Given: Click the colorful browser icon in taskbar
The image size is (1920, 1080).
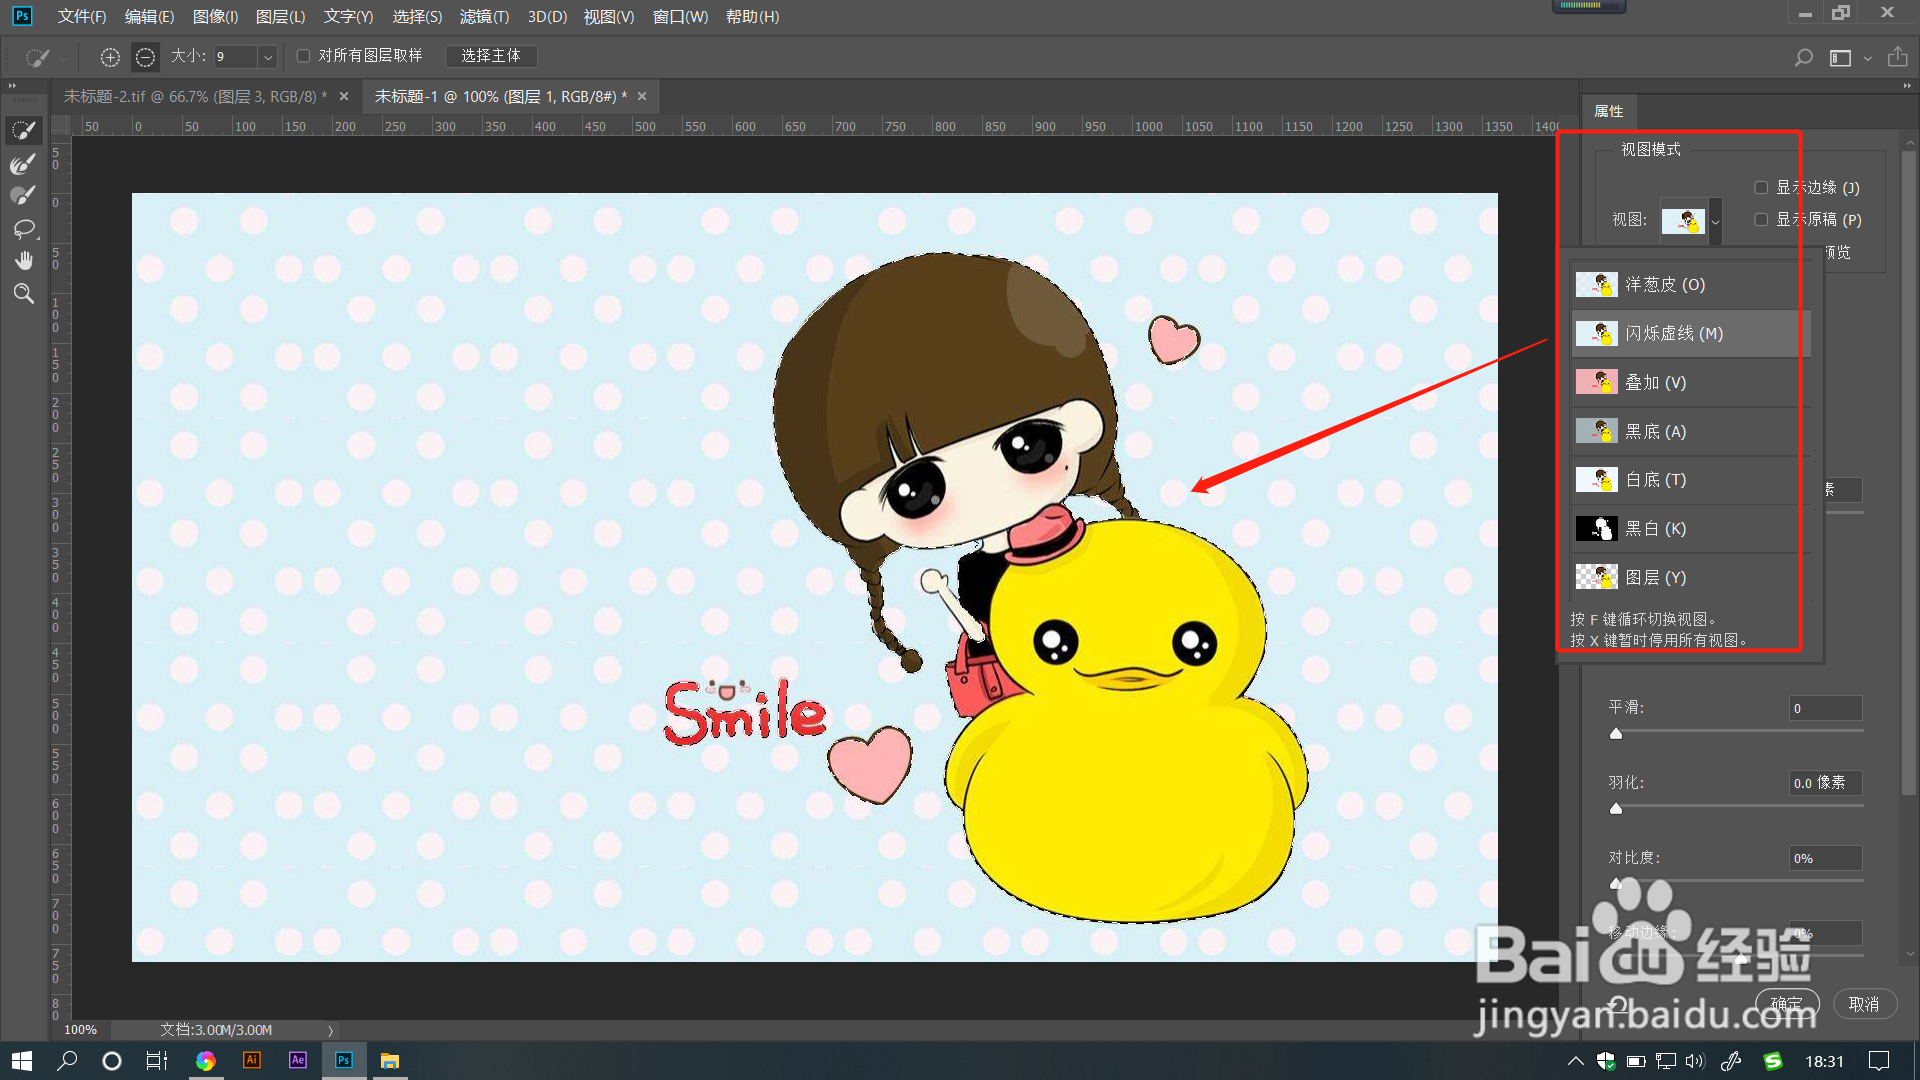Looking at the screenshot, I should [x=206, y=1061].
